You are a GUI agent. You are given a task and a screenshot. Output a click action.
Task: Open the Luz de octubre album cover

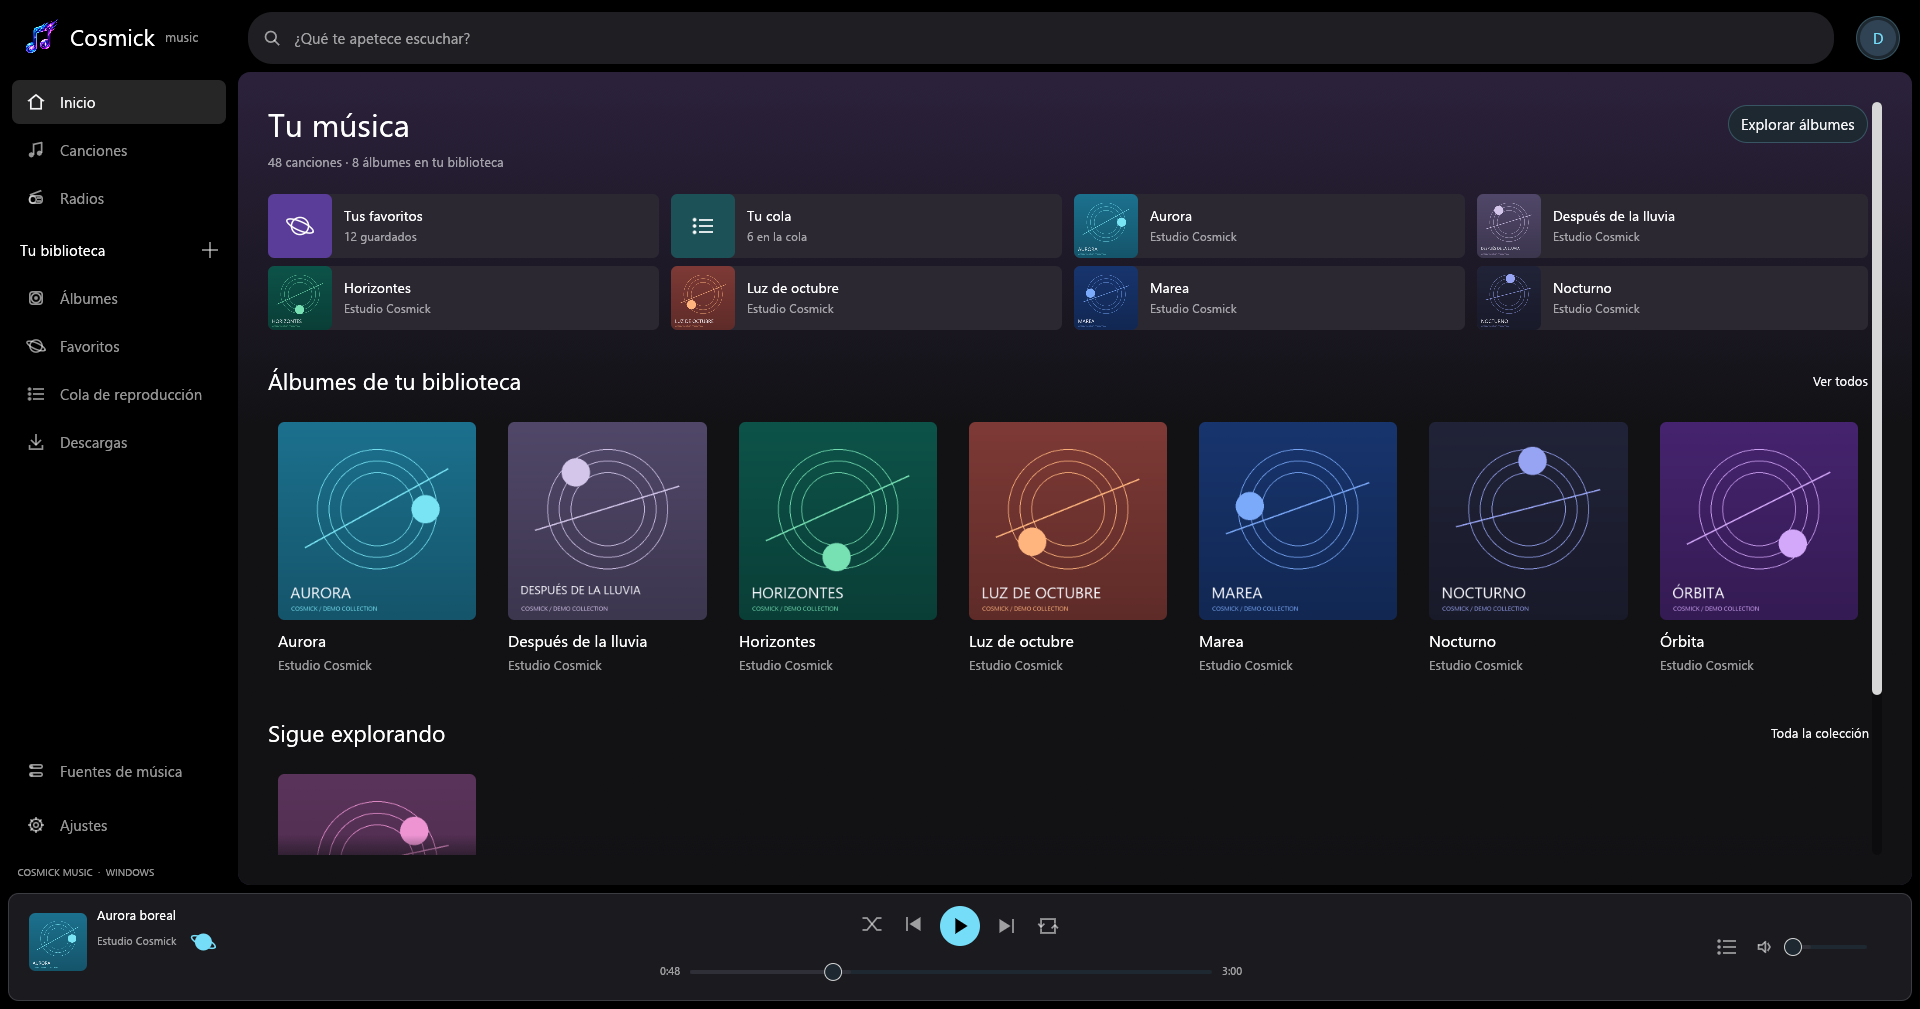point(1068,521)
